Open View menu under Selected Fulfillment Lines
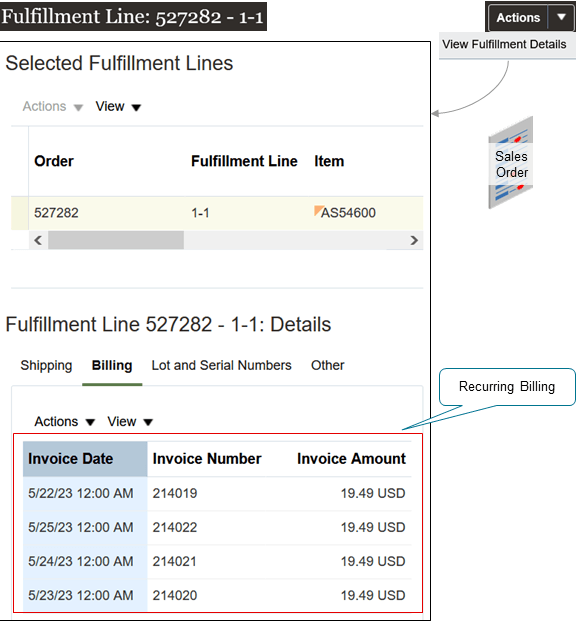Viewport: 576px width, 624px height. pos(118,107)
